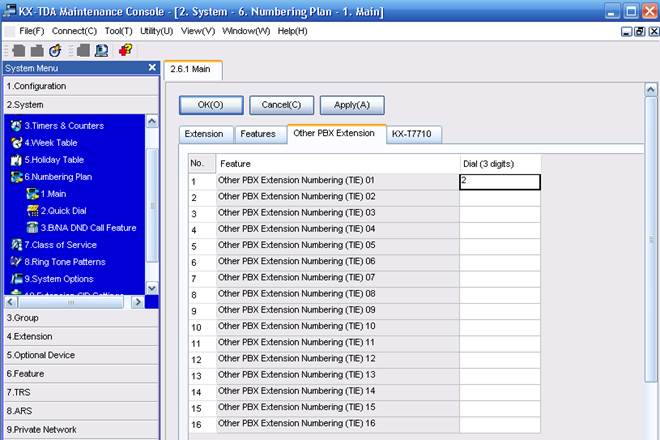This screenshot has width=660, height=440.
Task: Click the 1.Main tree icon
Action: coord(32,194)
